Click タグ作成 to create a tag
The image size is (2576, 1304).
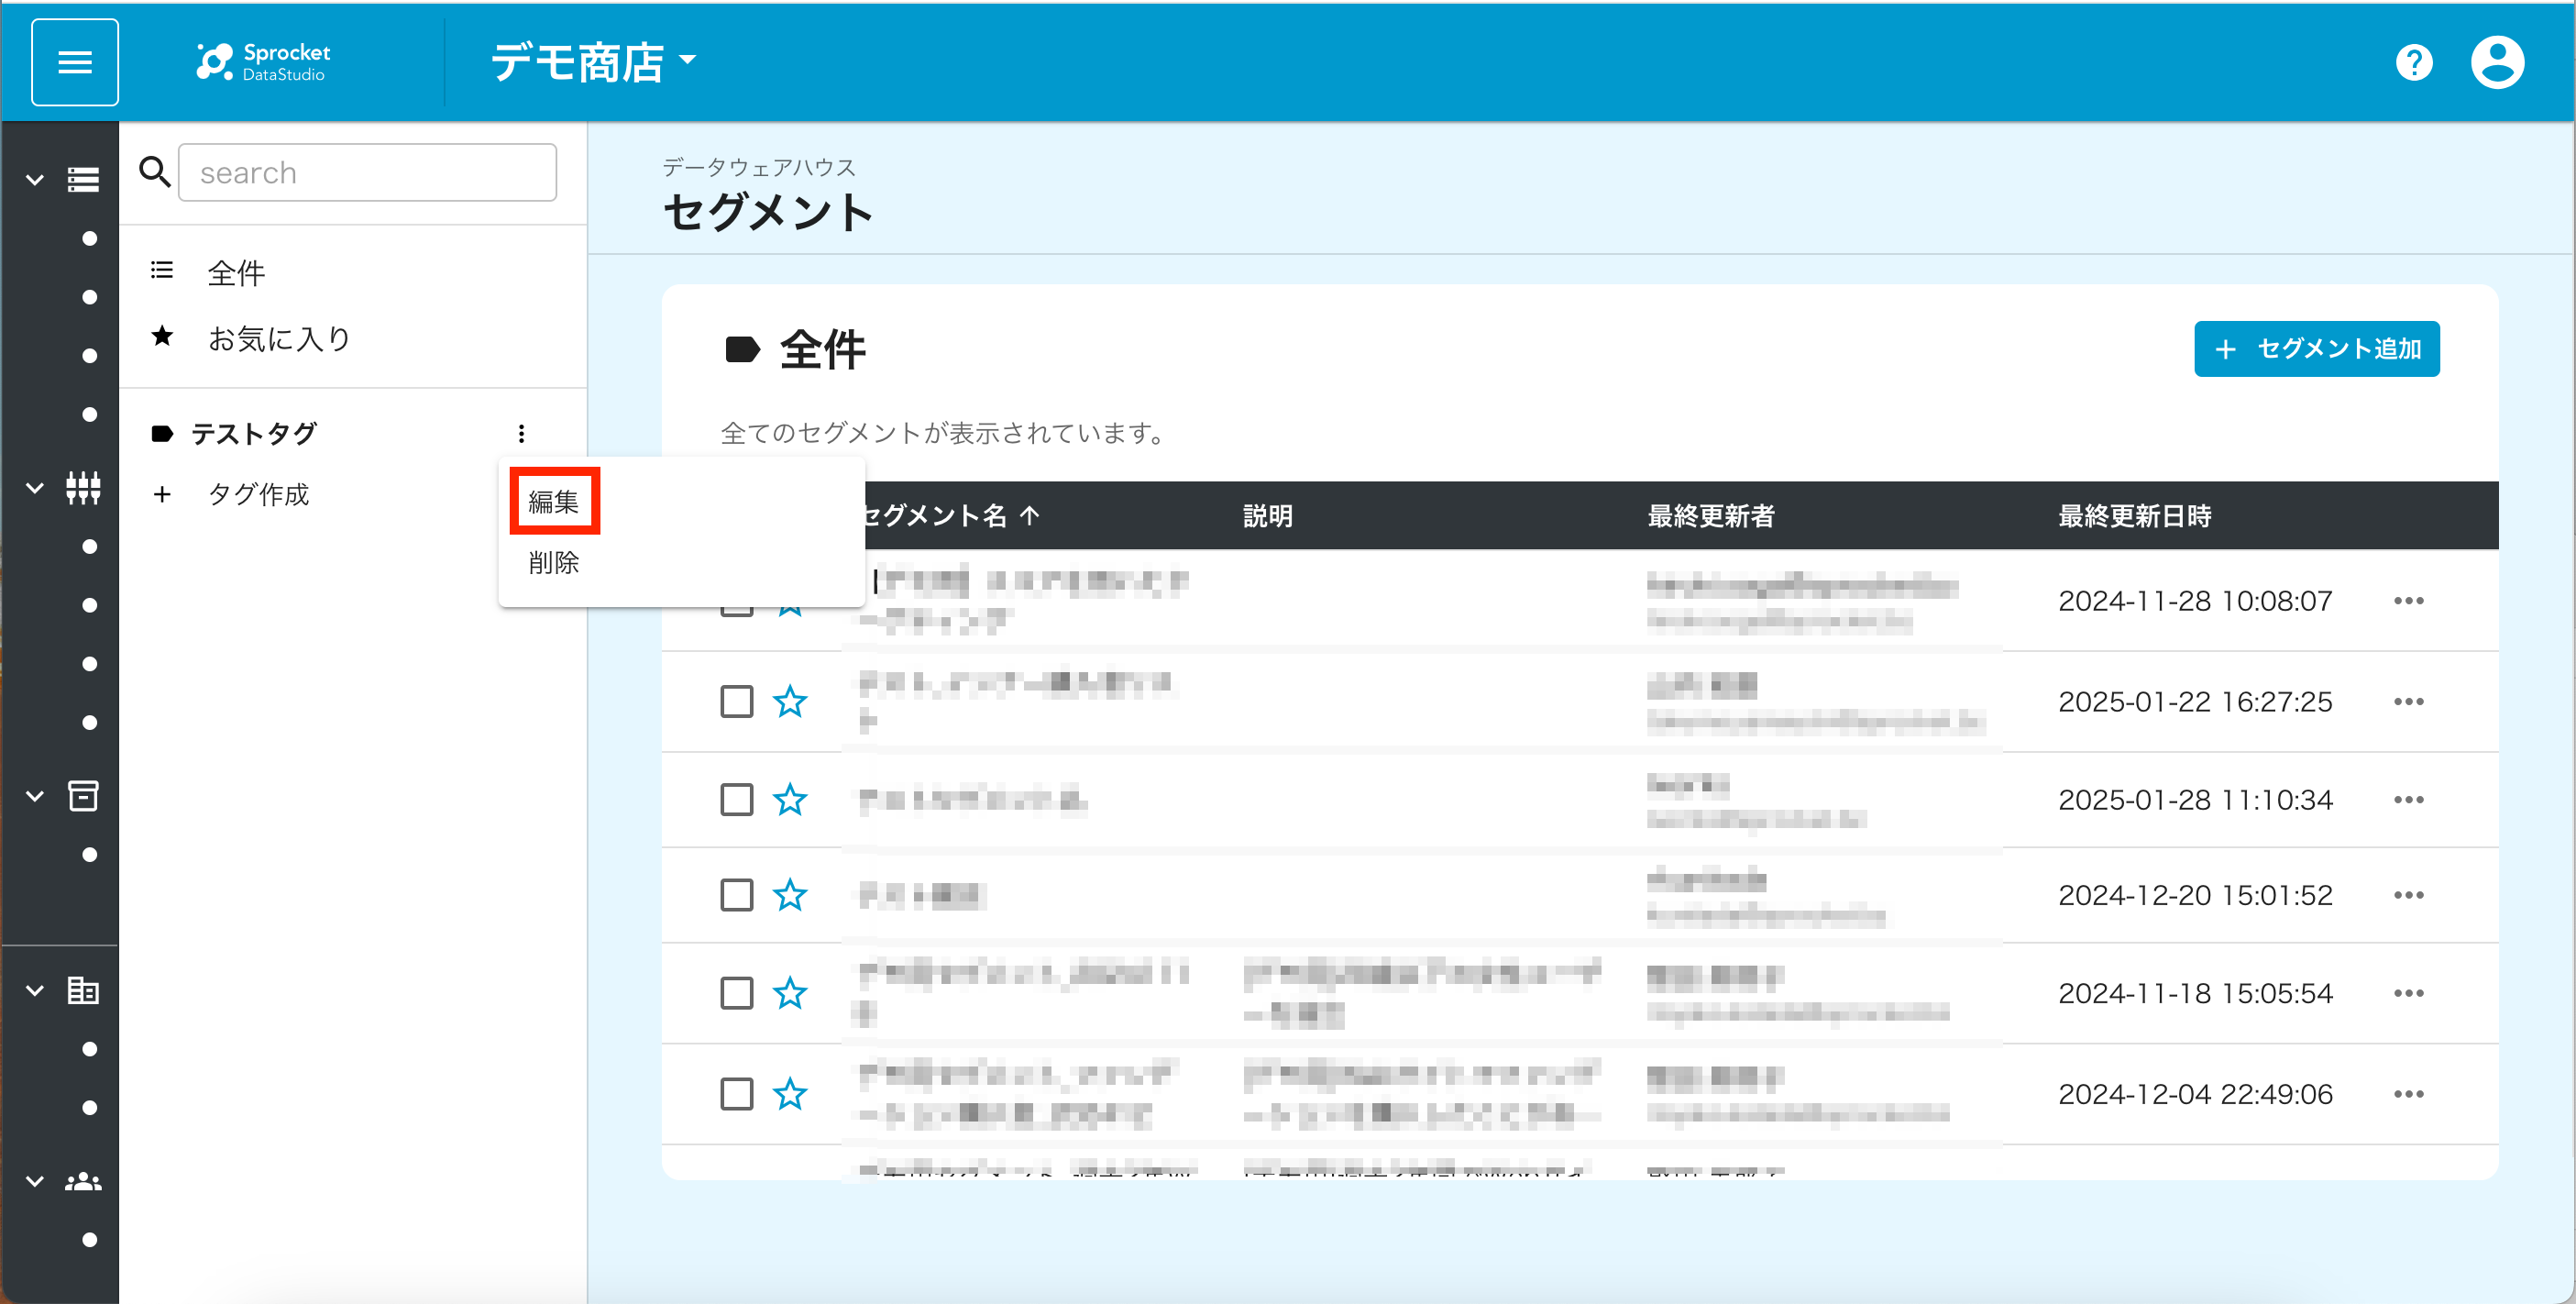[258, 494]
